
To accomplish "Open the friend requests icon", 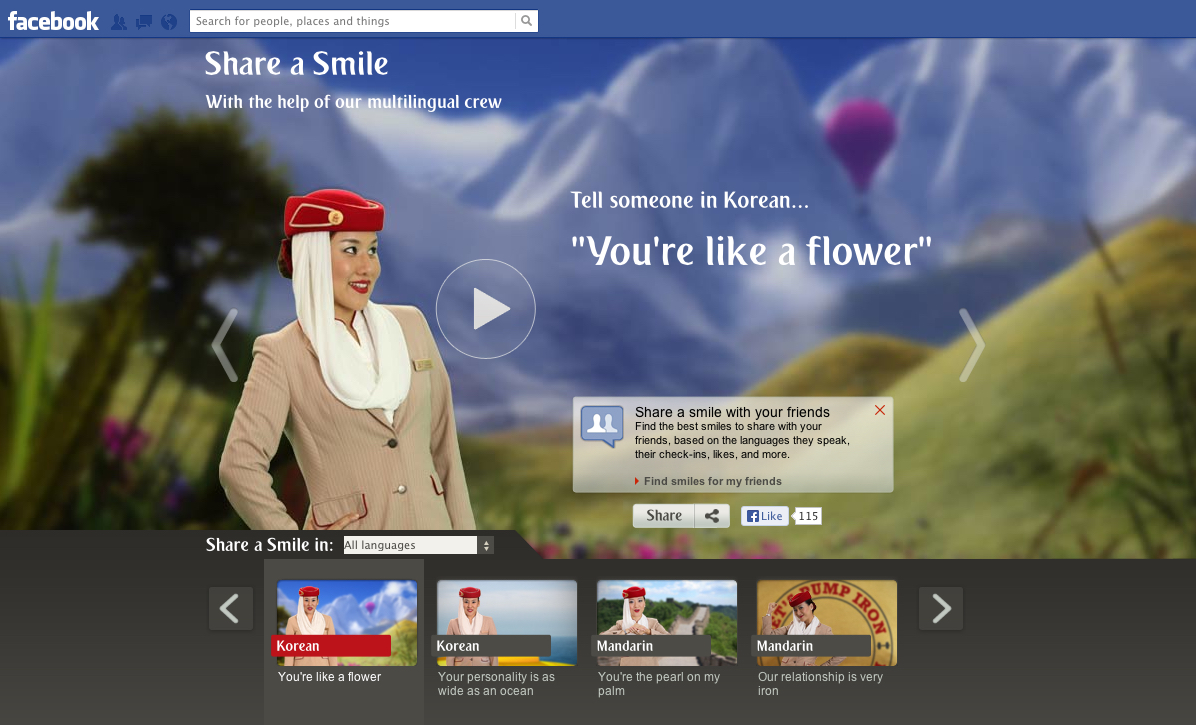I will [119, 22].
